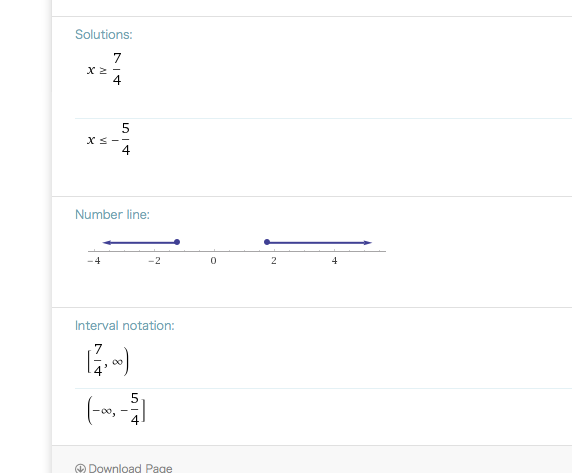Click the Download Page circular arrow icon
Viewport: 572px width, 473px height.
(80, 469)
